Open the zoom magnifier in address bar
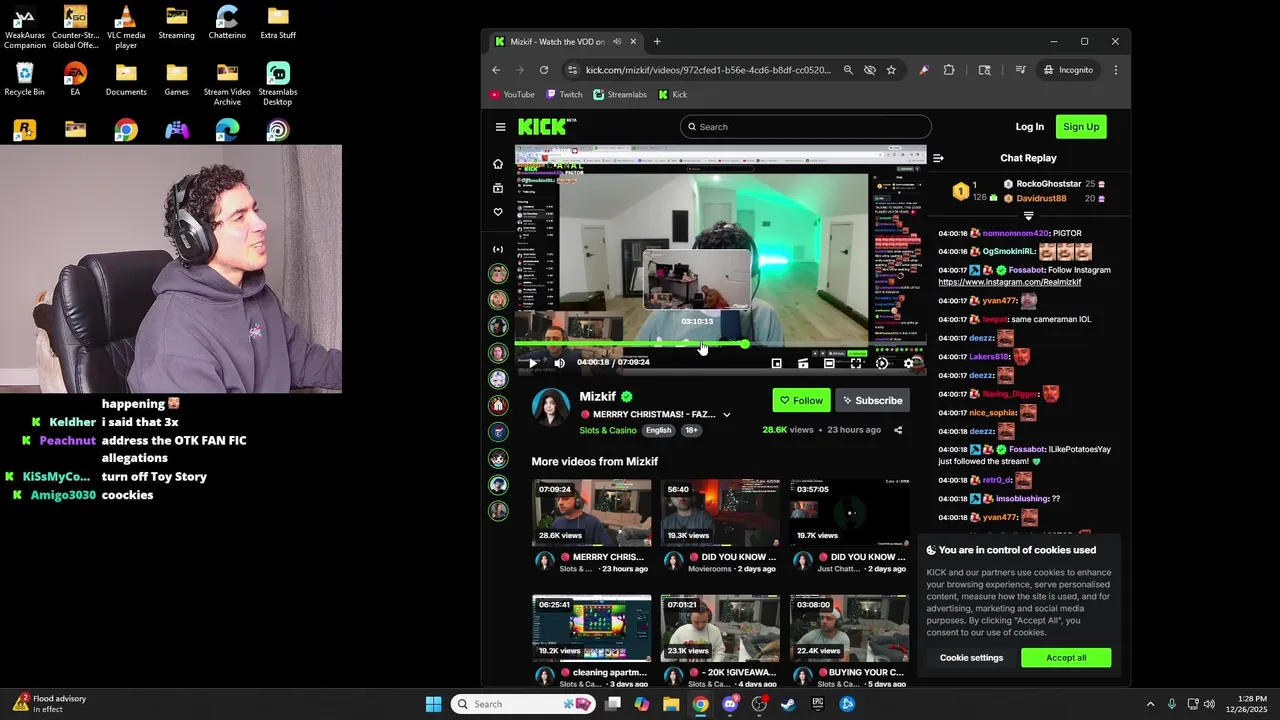Screen dimensions: 1280x720 tap(848, 70)
